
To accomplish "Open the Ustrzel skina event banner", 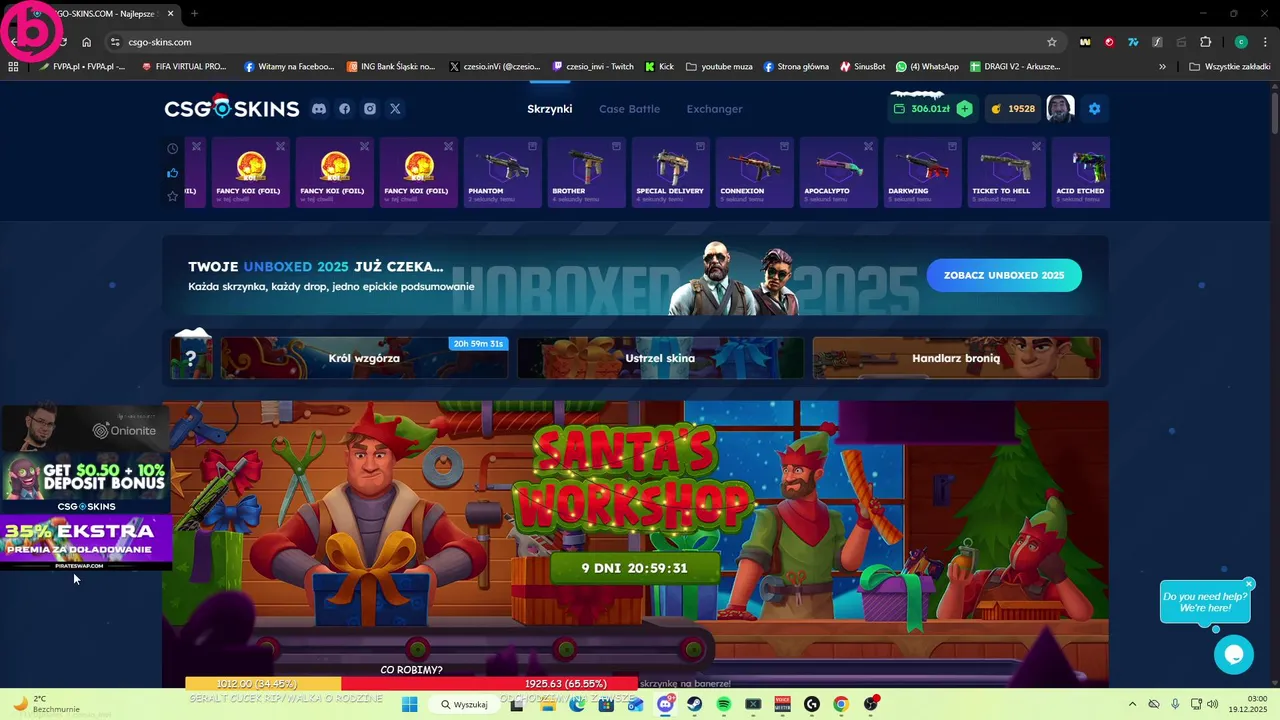I will [x=660, y=358].
